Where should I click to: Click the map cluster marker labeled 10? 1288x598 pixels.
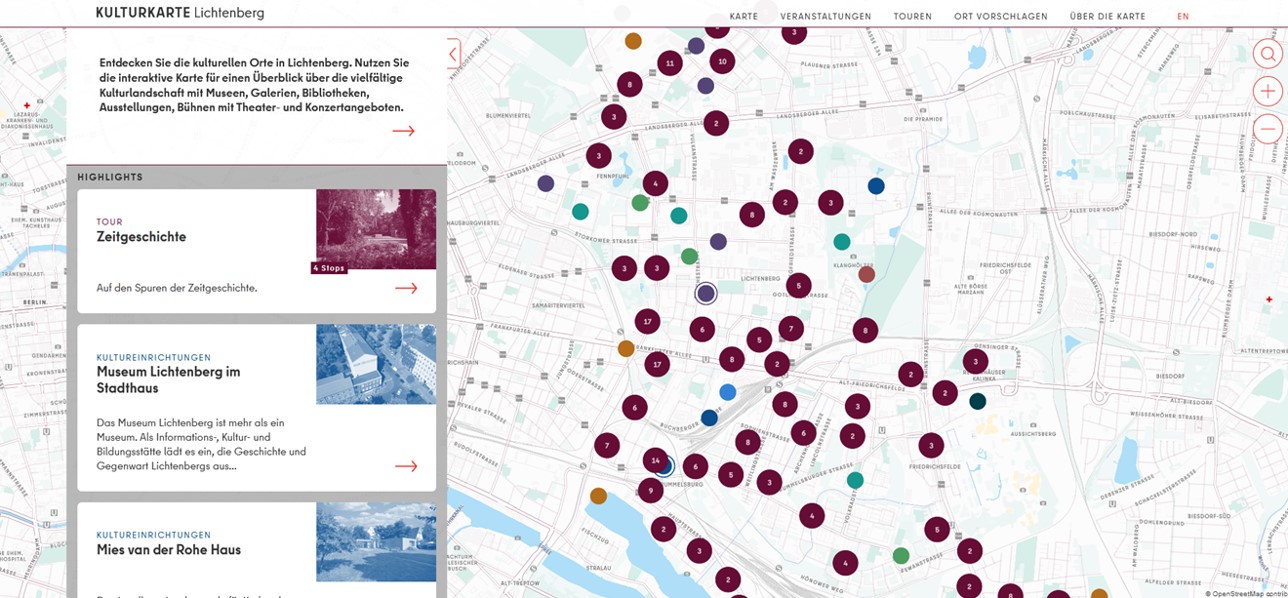pos(722,62)
